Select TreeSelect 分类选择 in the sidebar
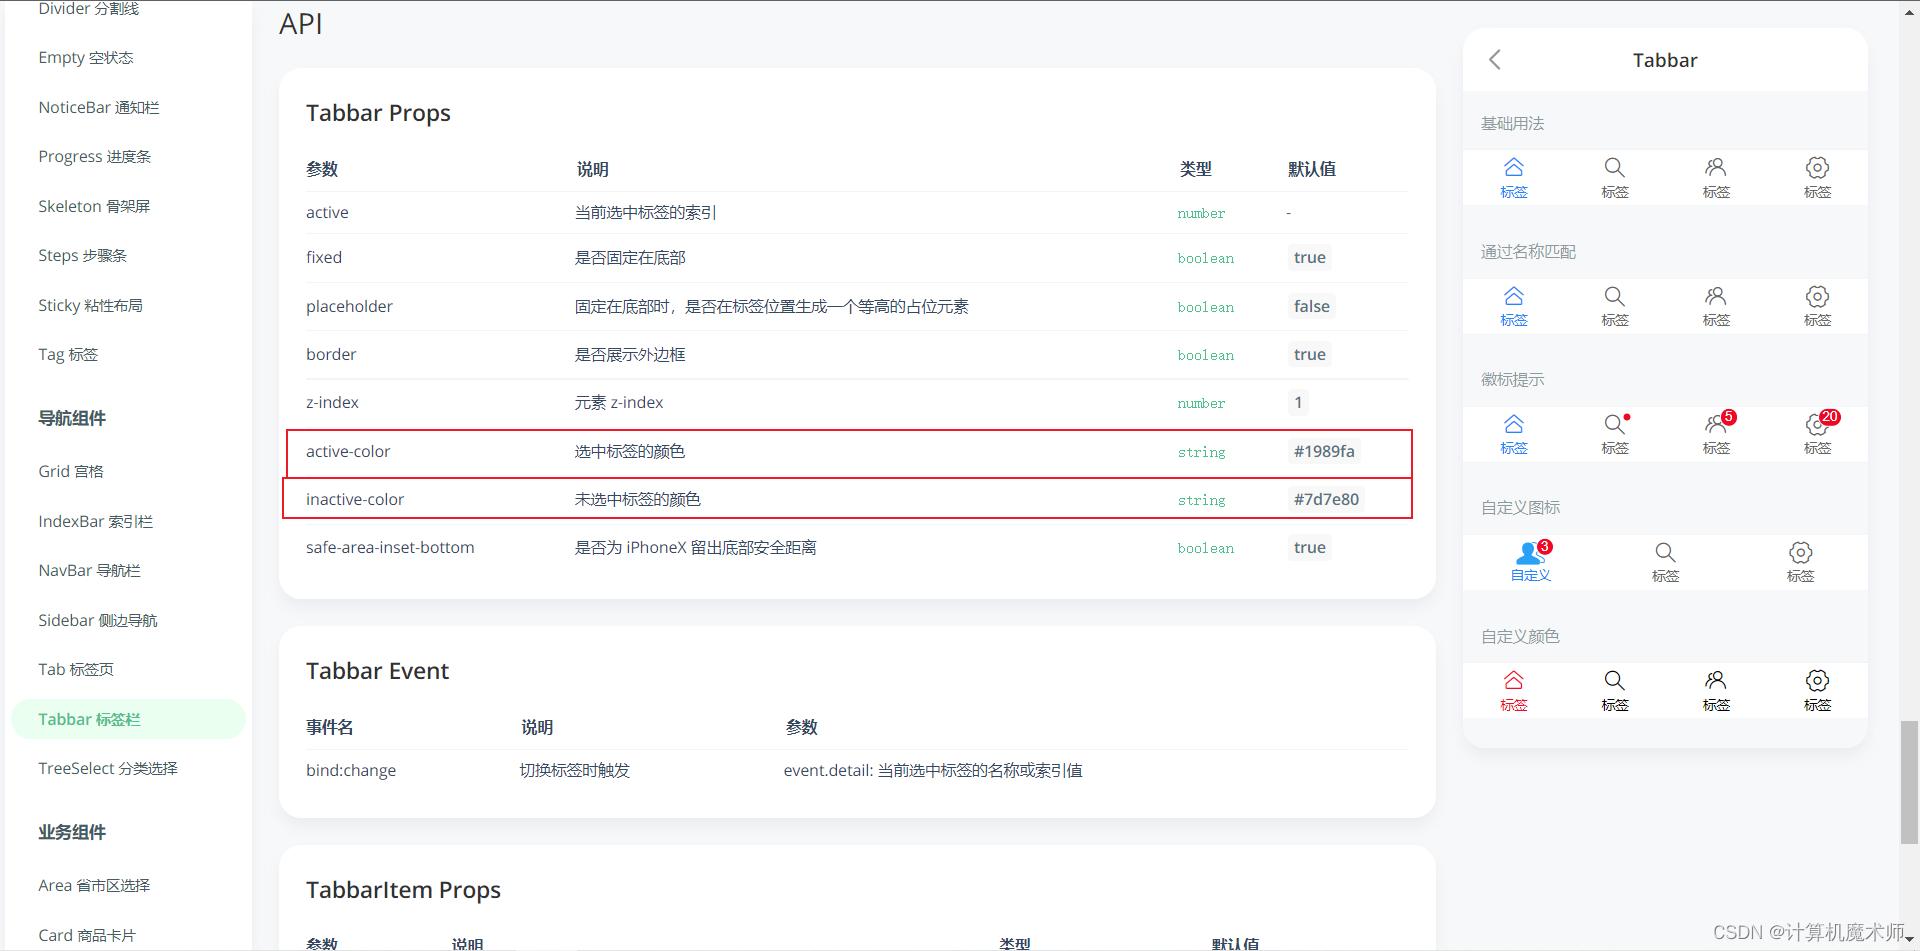 (x=107, y=768)
